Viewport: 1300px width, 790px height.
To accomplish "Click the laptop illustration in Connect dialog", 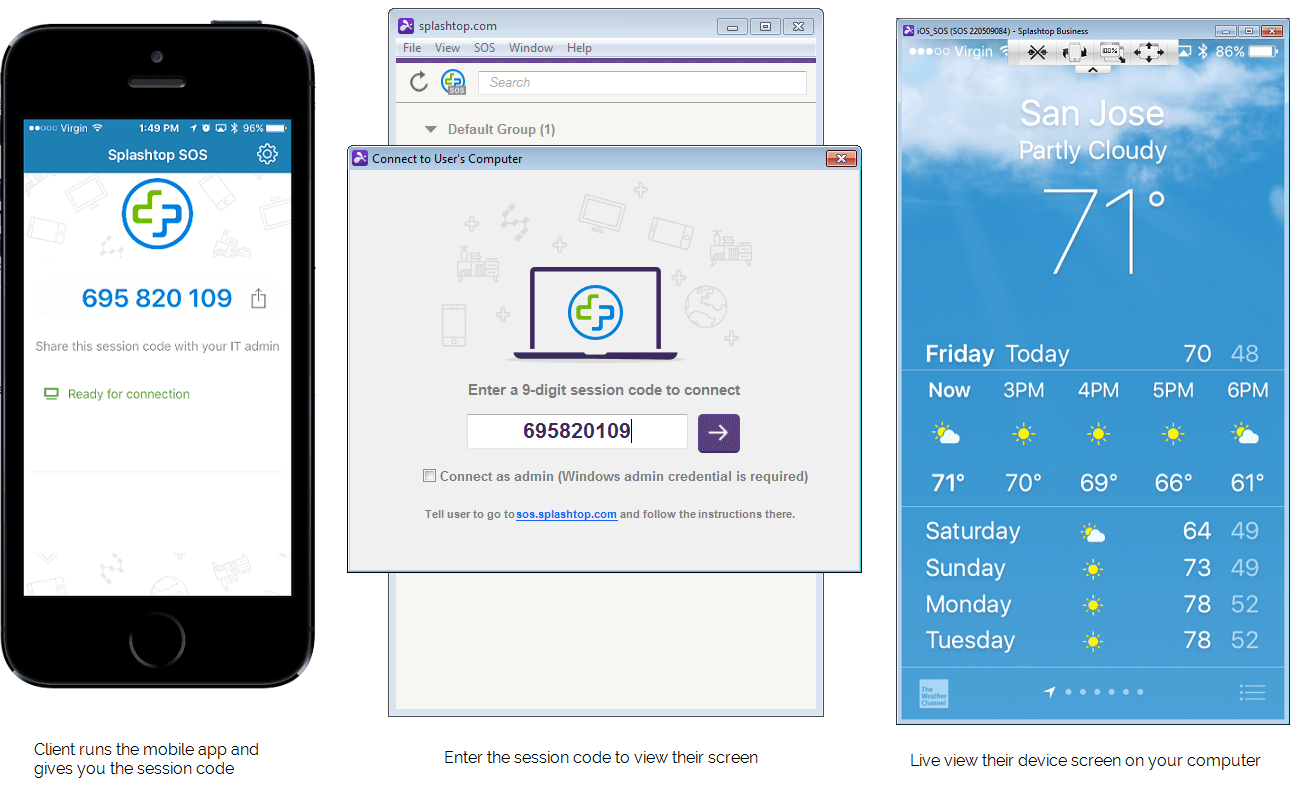I will [596, 313].
